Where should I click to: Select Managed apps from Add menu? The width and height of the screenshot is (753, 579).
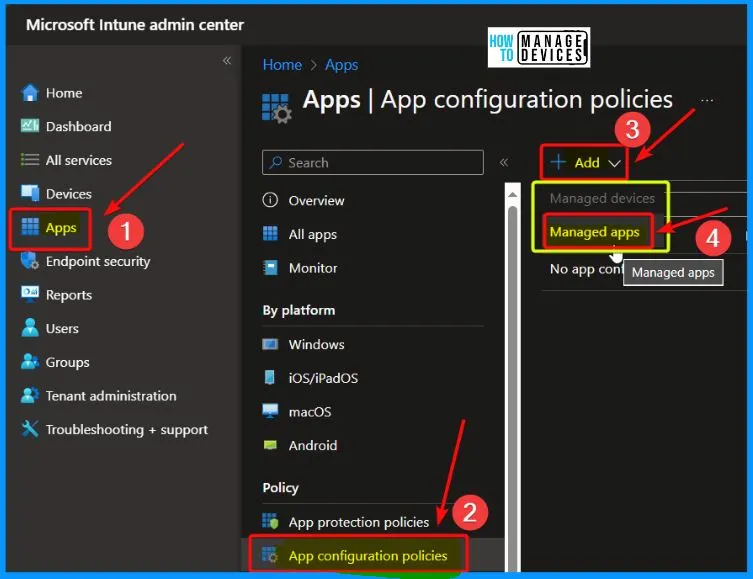(x=595, y=232)
